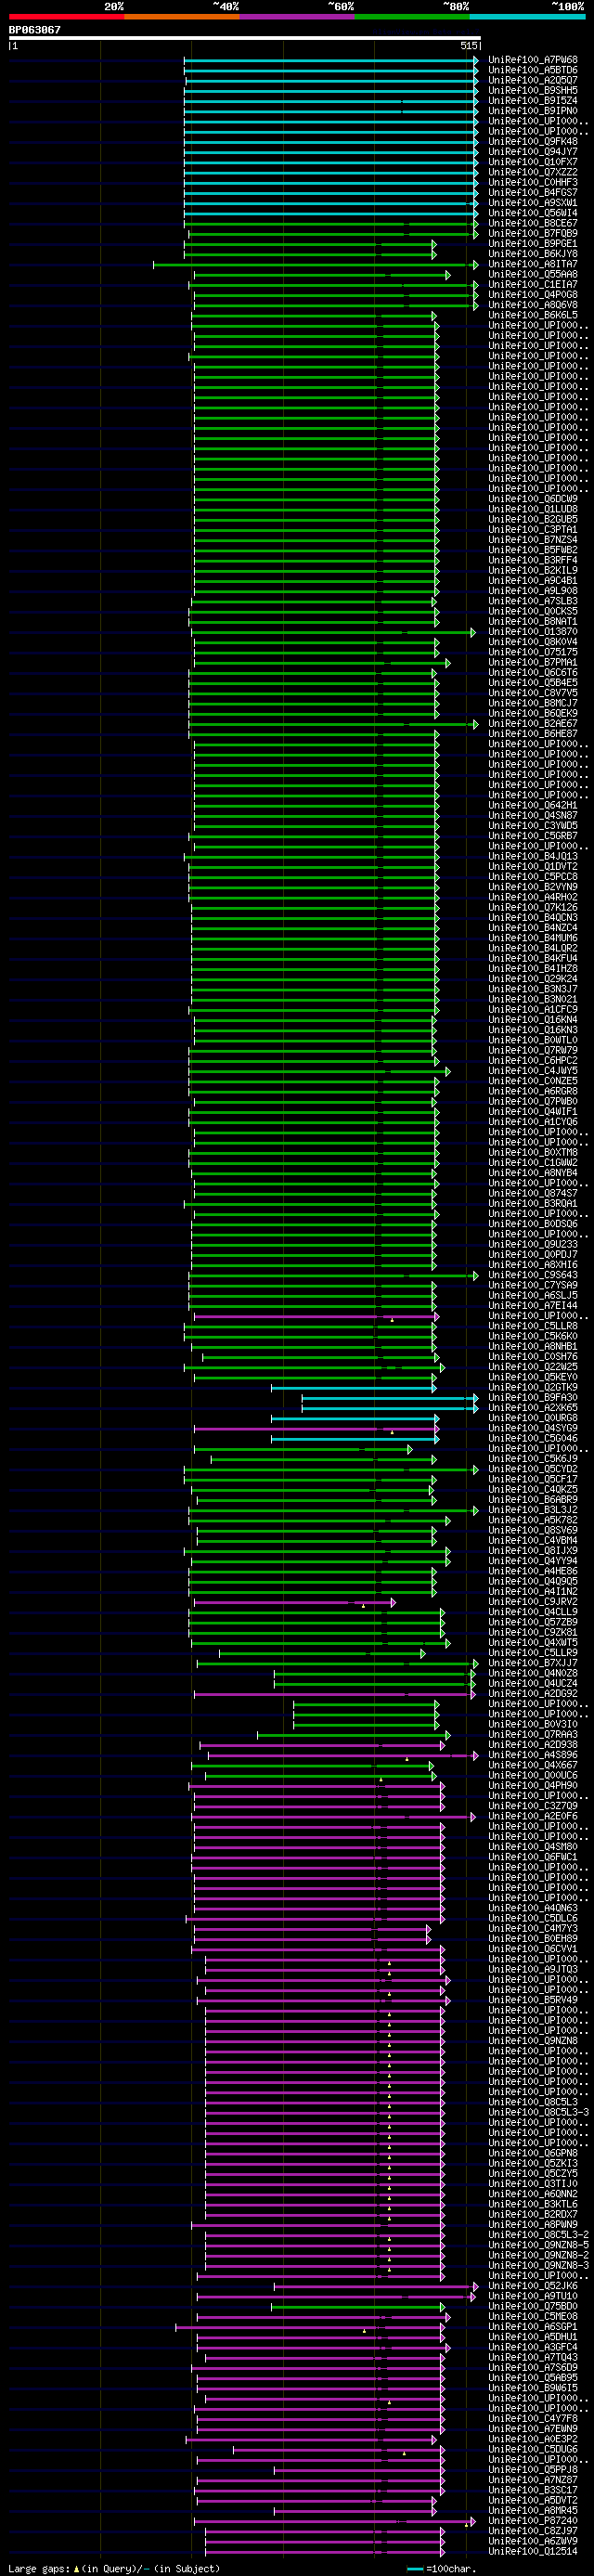Select hit label UniRef100_C0HHF3

click(533, 183)
